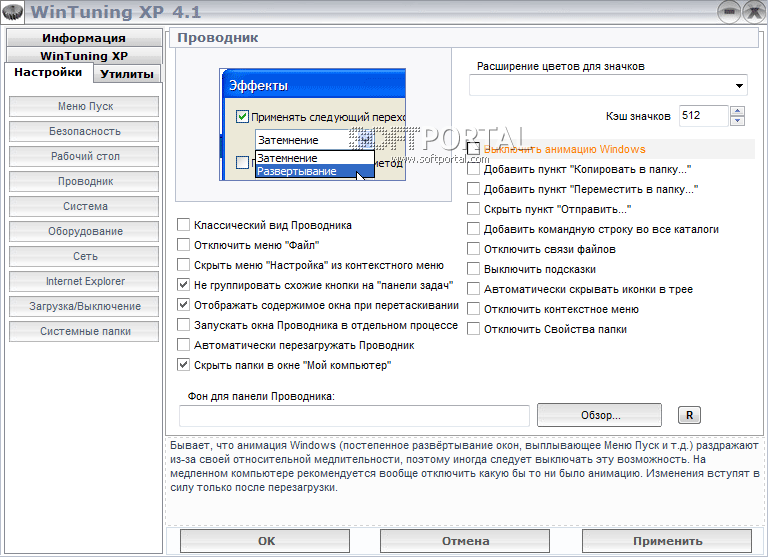Click the Обзор... browse button

tap(600, 415)
